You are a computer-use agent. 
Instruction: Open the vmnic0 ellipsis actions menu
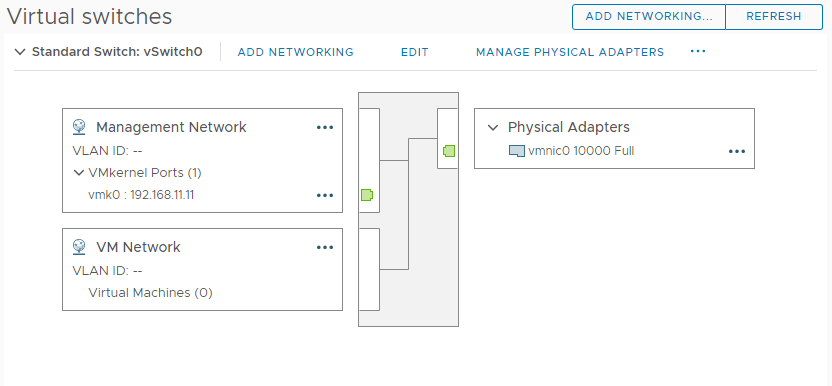pos(737,151)
